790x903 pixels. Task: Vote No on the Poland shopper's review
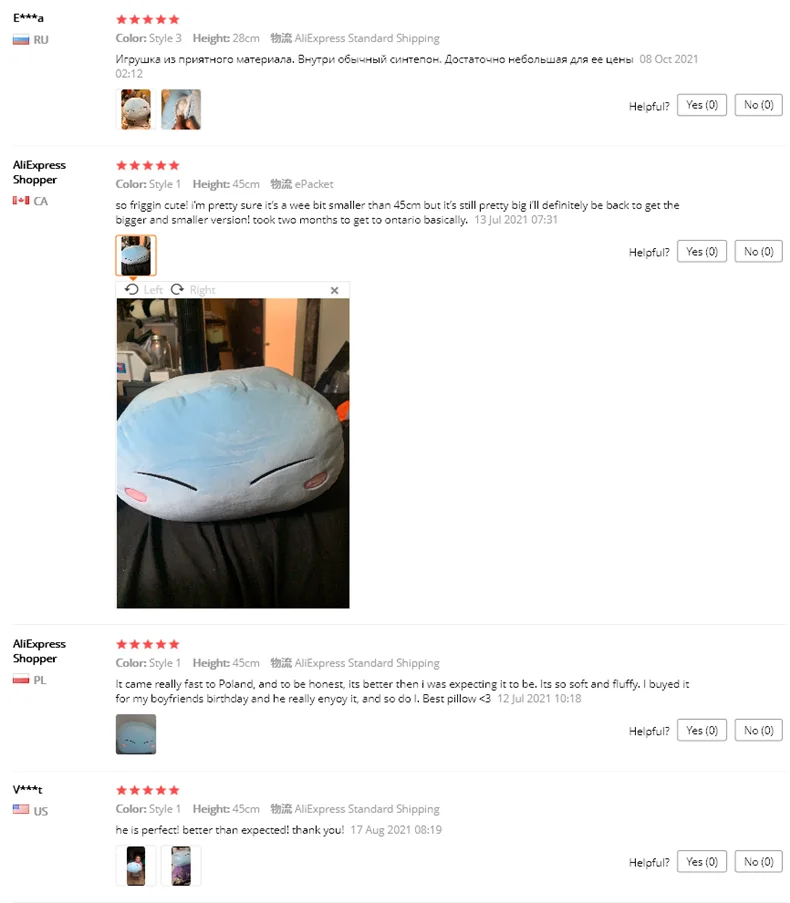point(758,730)
